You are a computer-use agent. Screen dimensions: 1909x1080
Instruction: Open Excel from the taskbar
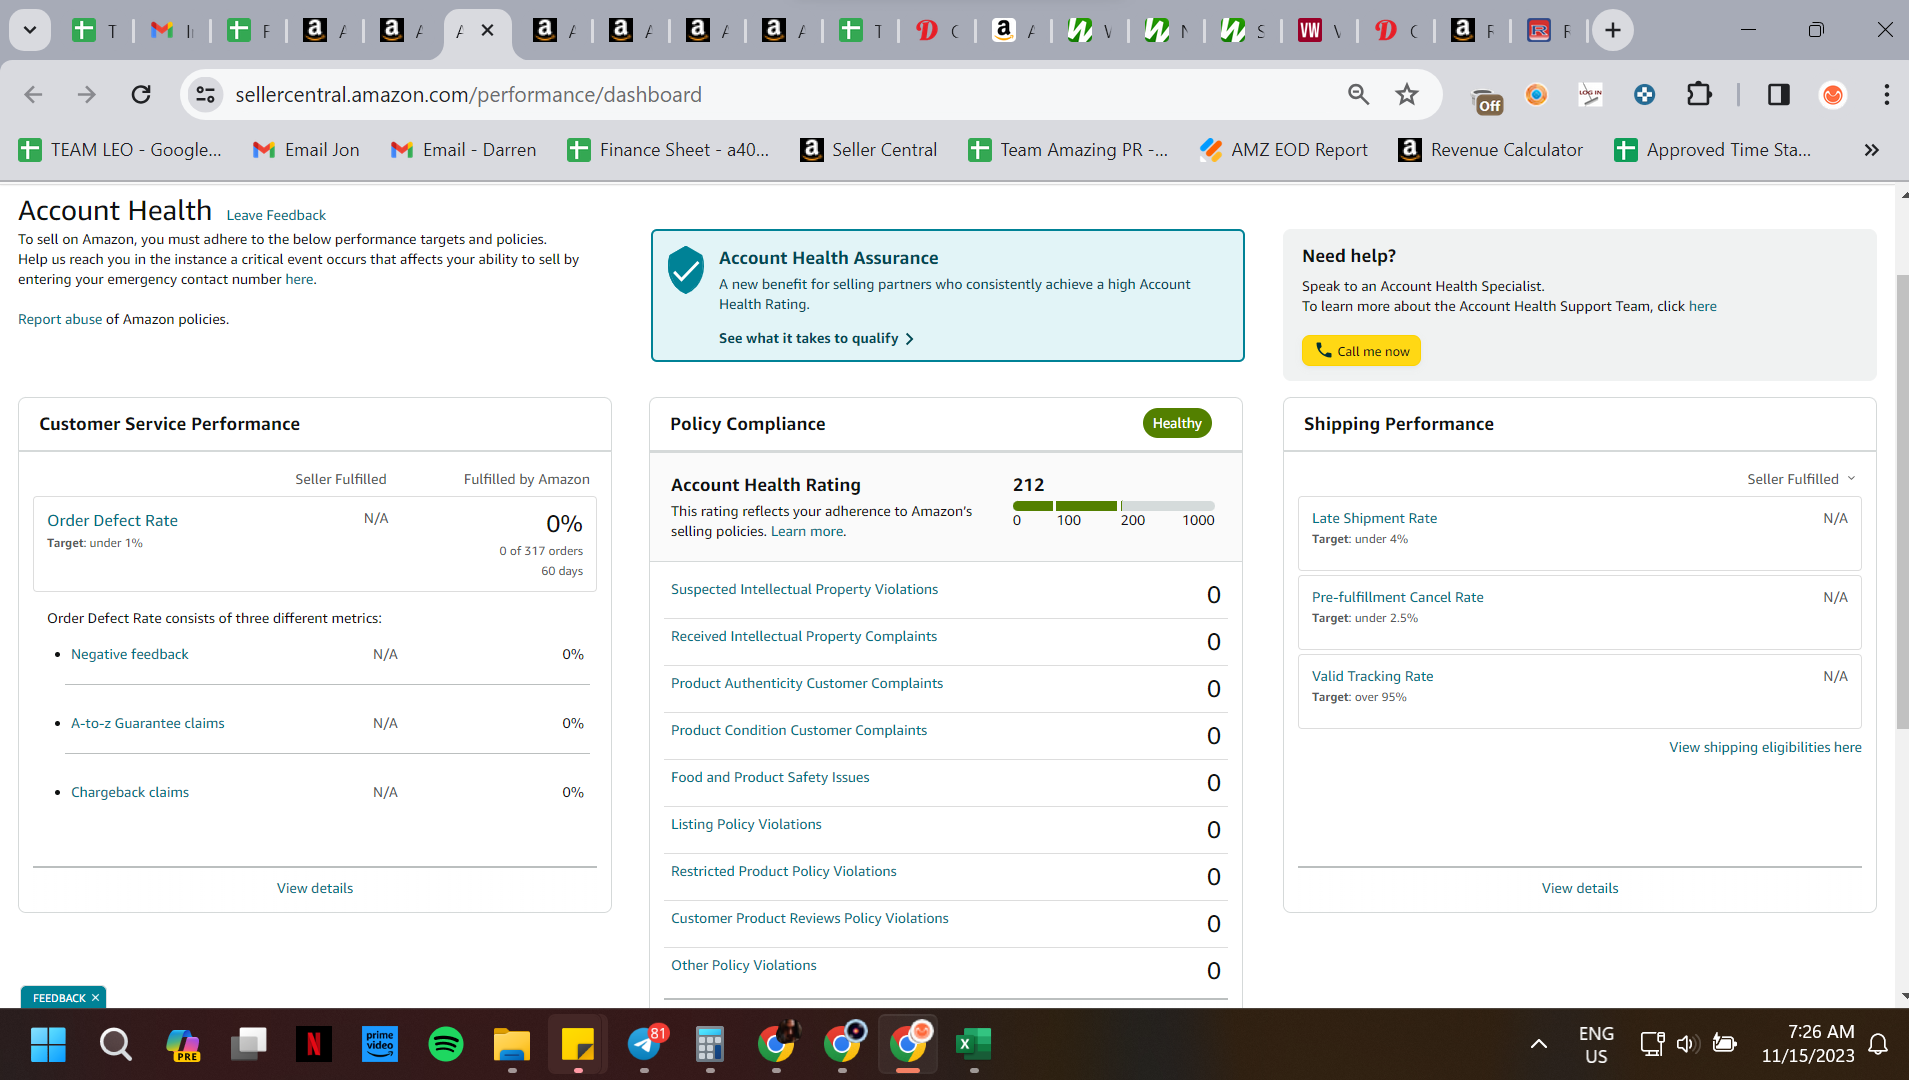[973, 1045]
